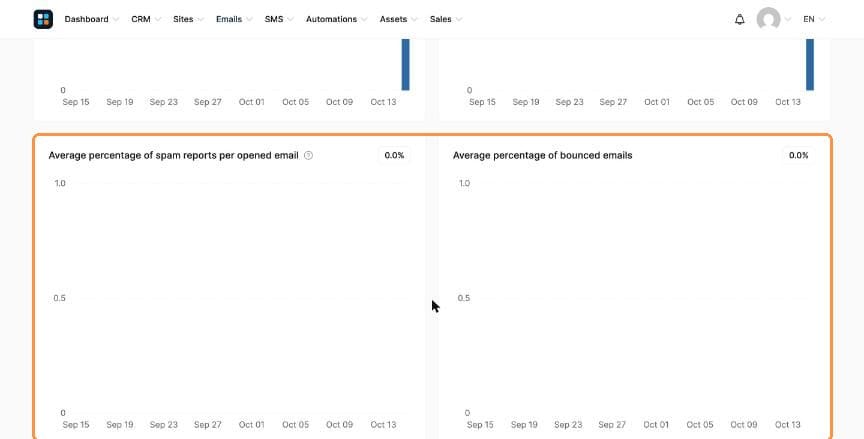Screen dimensions: 864x439
Task: Click the blue bar in top-right chart
Action: click(810, 64)
